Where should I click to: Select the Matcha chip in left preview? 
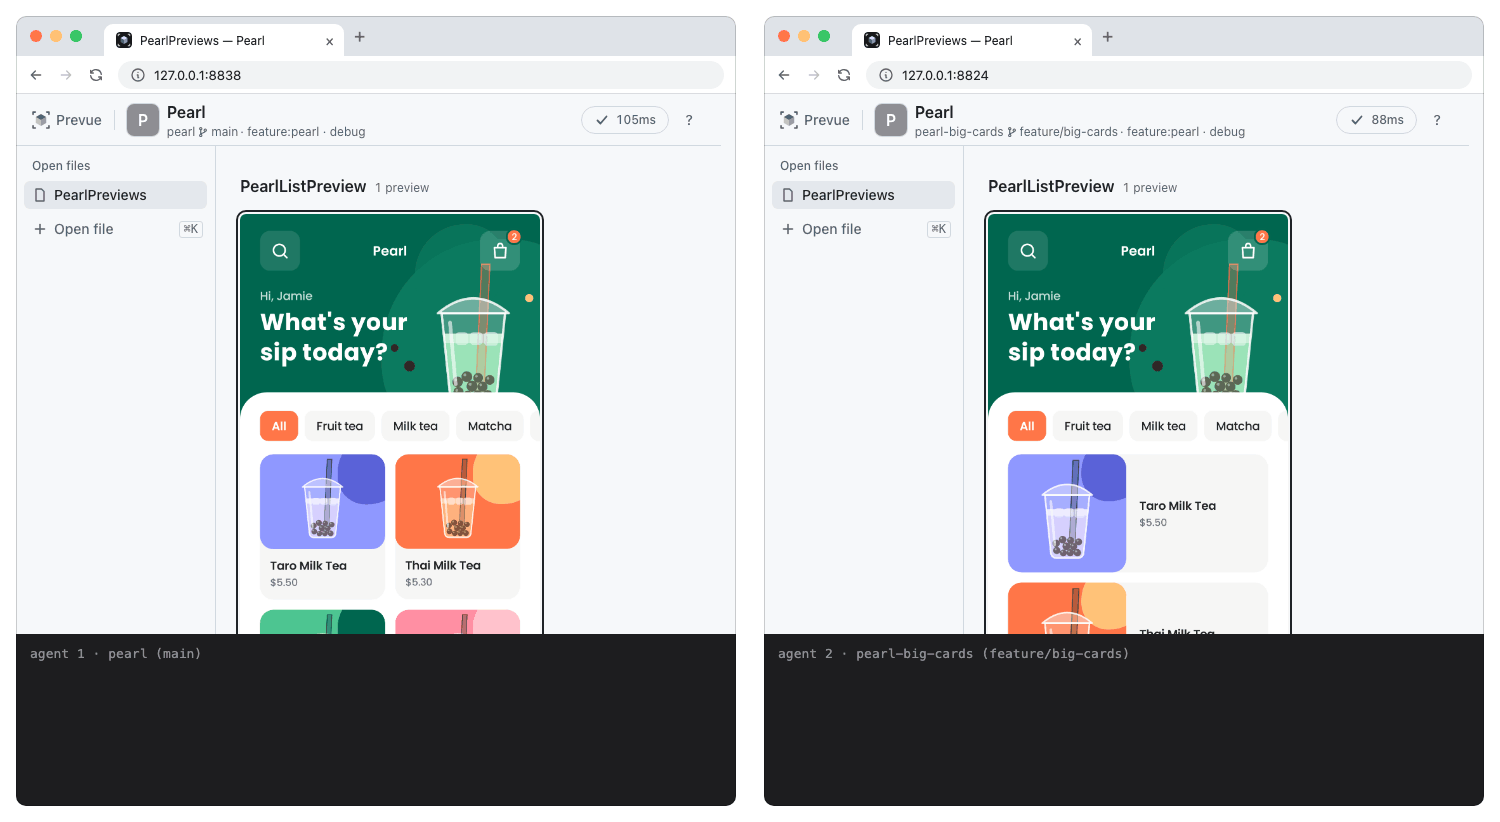tap(490, 426)
